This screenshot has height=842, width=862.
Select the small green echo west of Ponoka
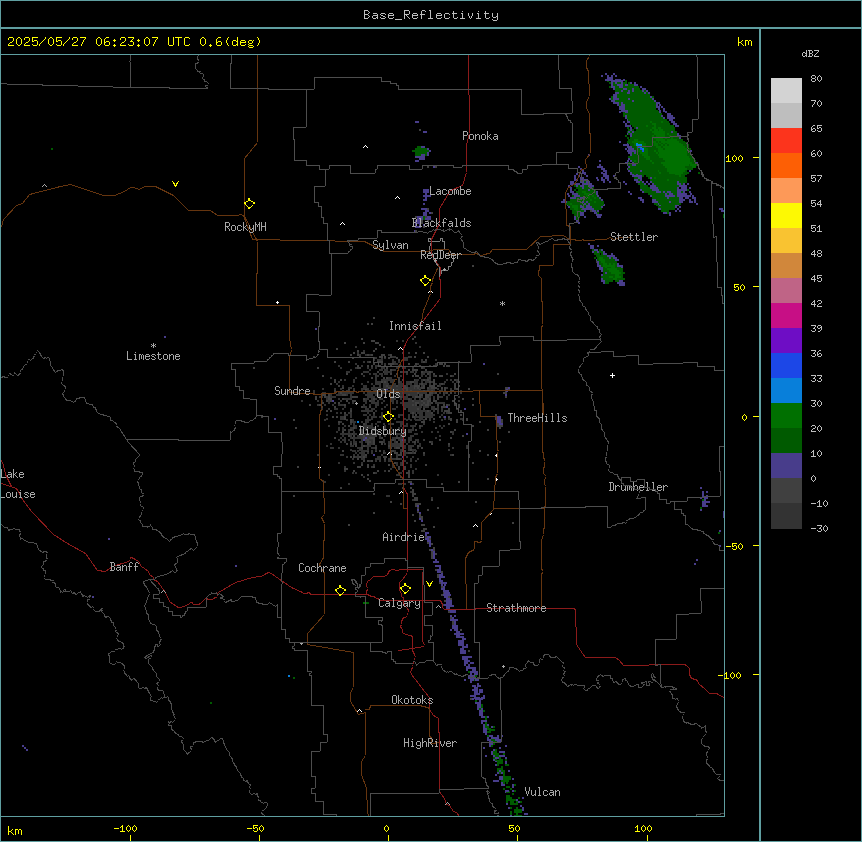click(x=421, y=152)
